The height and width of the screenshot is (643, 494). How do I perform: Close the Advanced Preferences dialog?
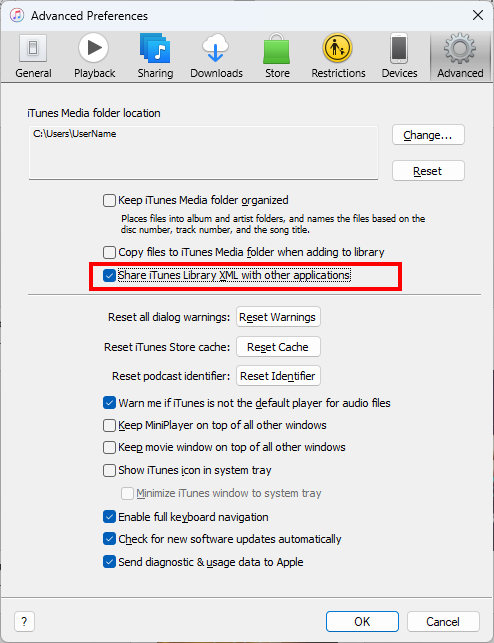pos(478,16)
